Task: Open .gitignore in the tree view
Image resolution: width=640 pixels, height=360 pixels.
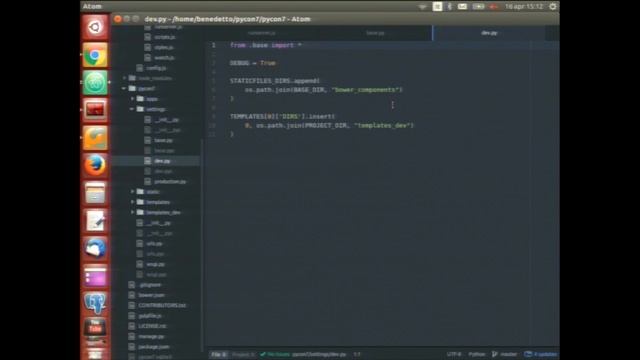Action: pyautogui.click(x=150, y=285)
